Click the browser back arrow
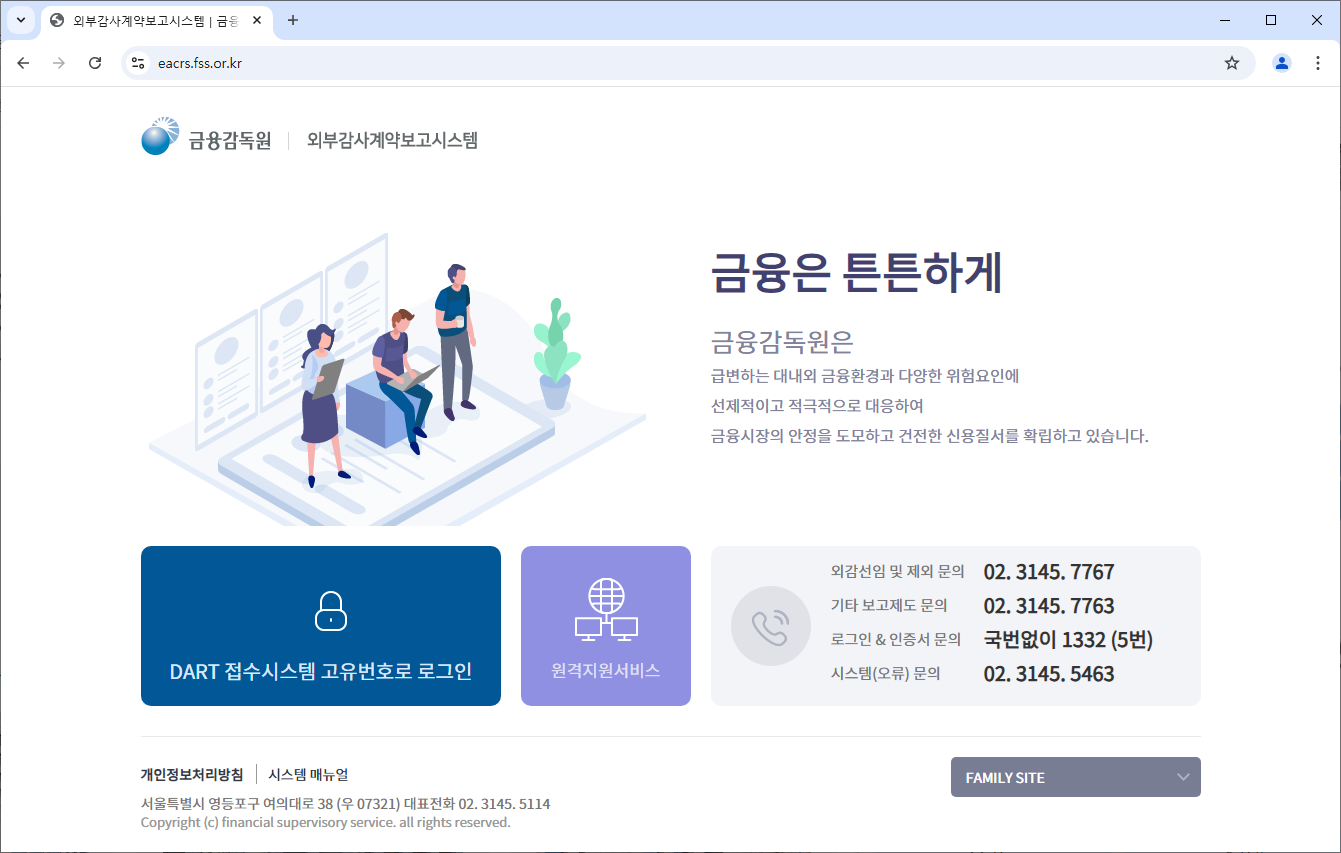1341x853 pixels. click(24, 63)
